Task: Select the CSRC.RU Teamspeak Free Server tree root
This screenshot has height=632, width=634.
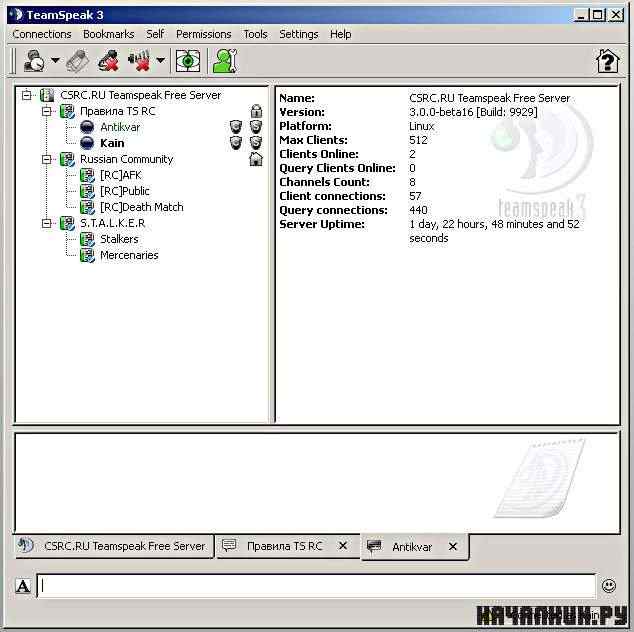Action: (x=141, y=95)
